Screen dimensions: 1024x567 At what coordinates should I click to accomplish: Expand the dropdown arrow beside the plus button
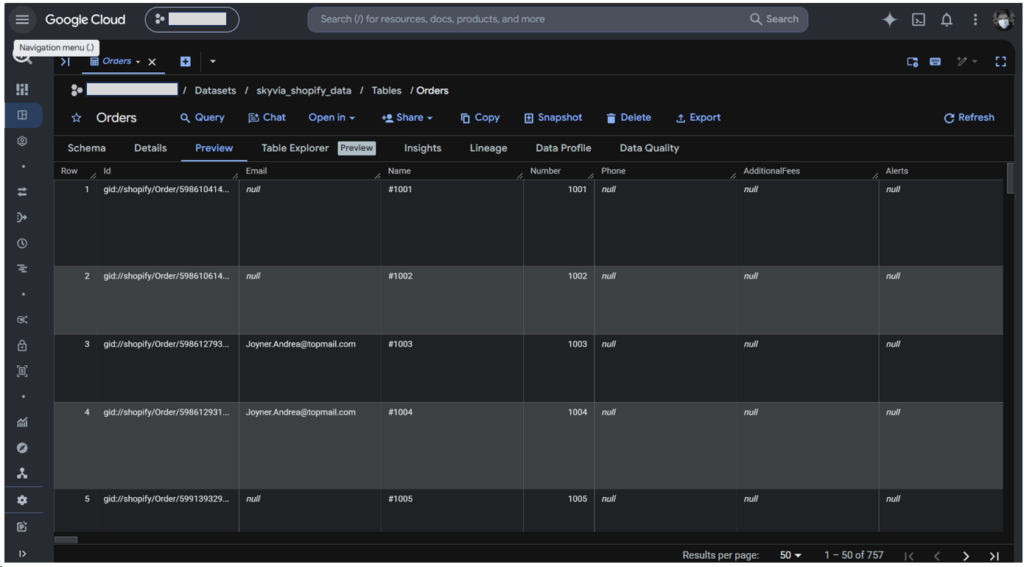tap(213, 61)
